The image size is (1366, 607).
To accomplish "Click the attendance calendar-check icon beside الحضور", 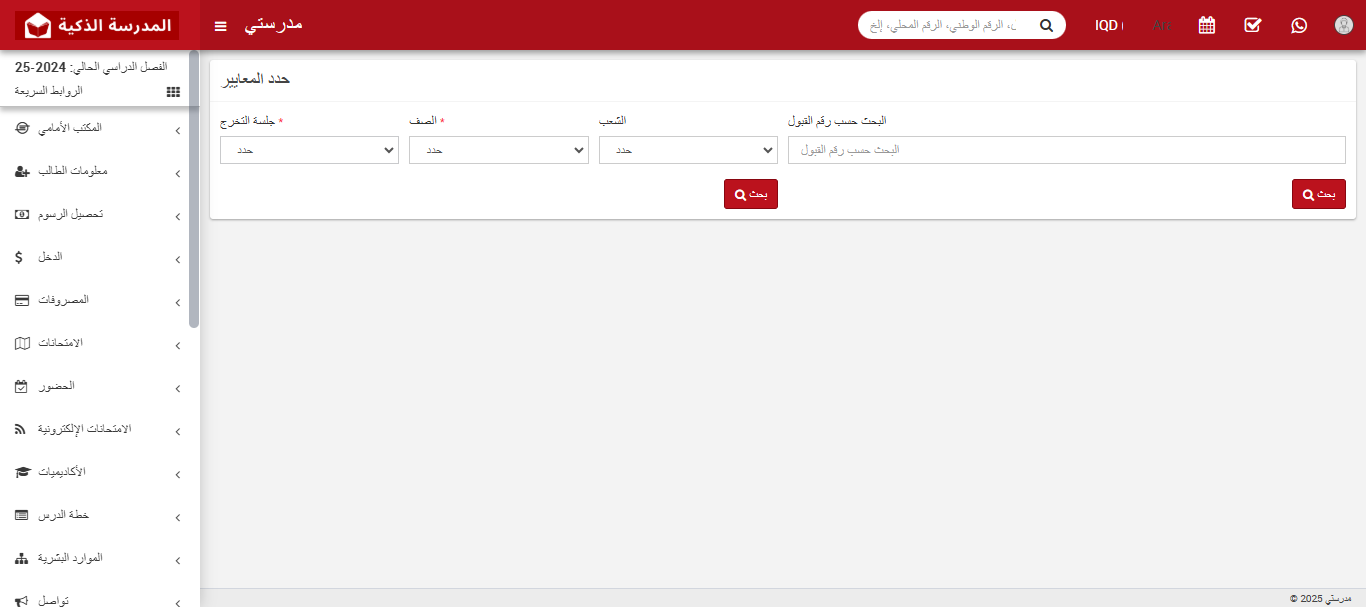I will [x=19, y=386].
